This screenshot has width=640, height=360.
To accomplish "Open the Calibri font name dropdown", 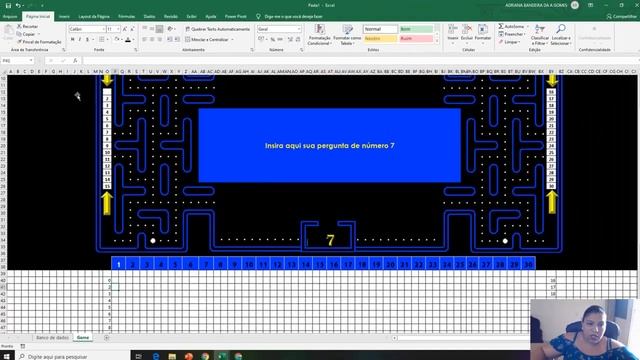I will 103,29.
